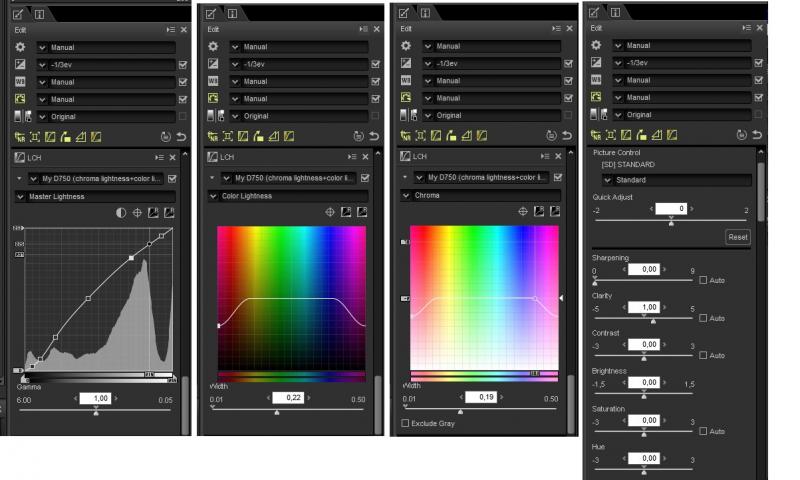
Task: Click the crosshair anchor point icon above the Master Lightness curve
Action: tap(137, 213)
